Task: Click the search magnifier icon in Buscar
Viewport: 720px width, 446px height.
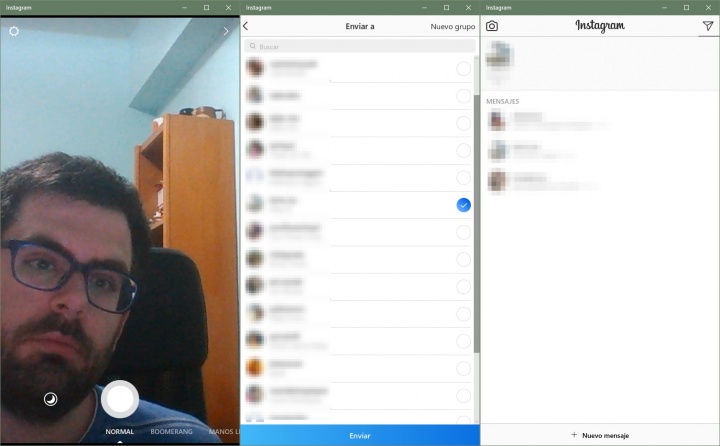Action: tap(253, 46)
